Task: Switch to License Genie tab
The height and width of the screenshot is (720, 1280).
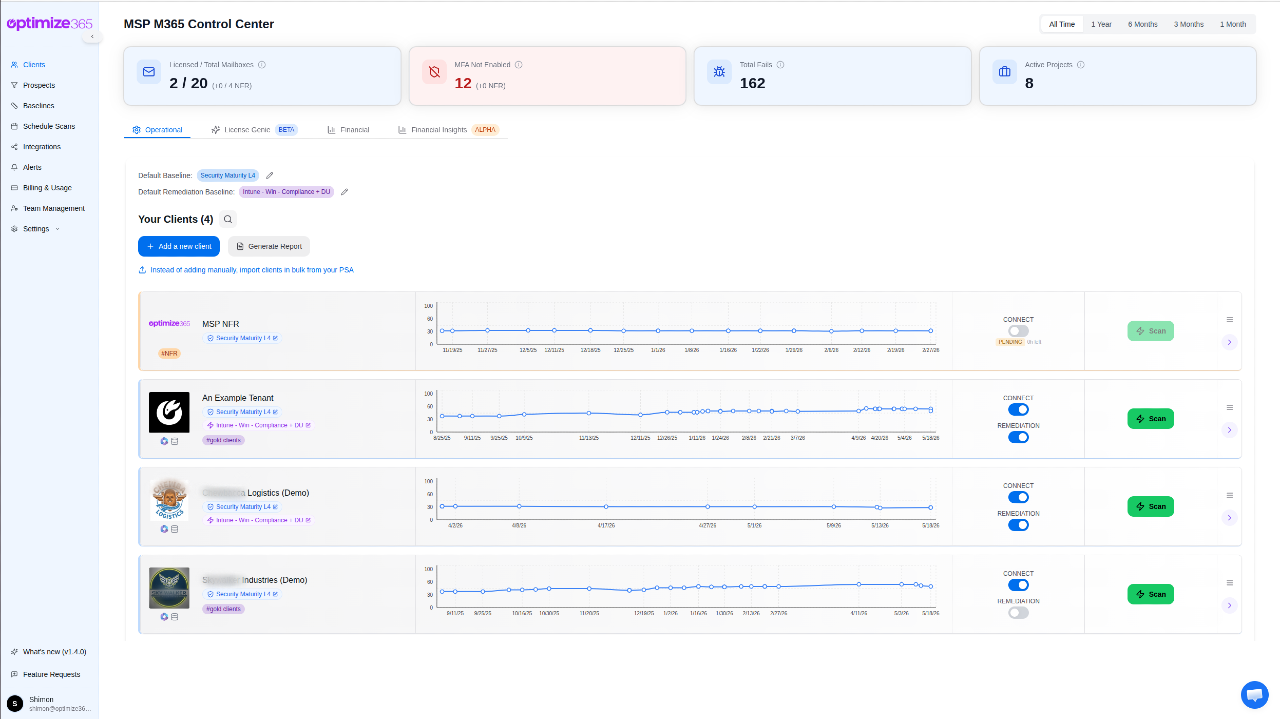Action: click(254, 130)
